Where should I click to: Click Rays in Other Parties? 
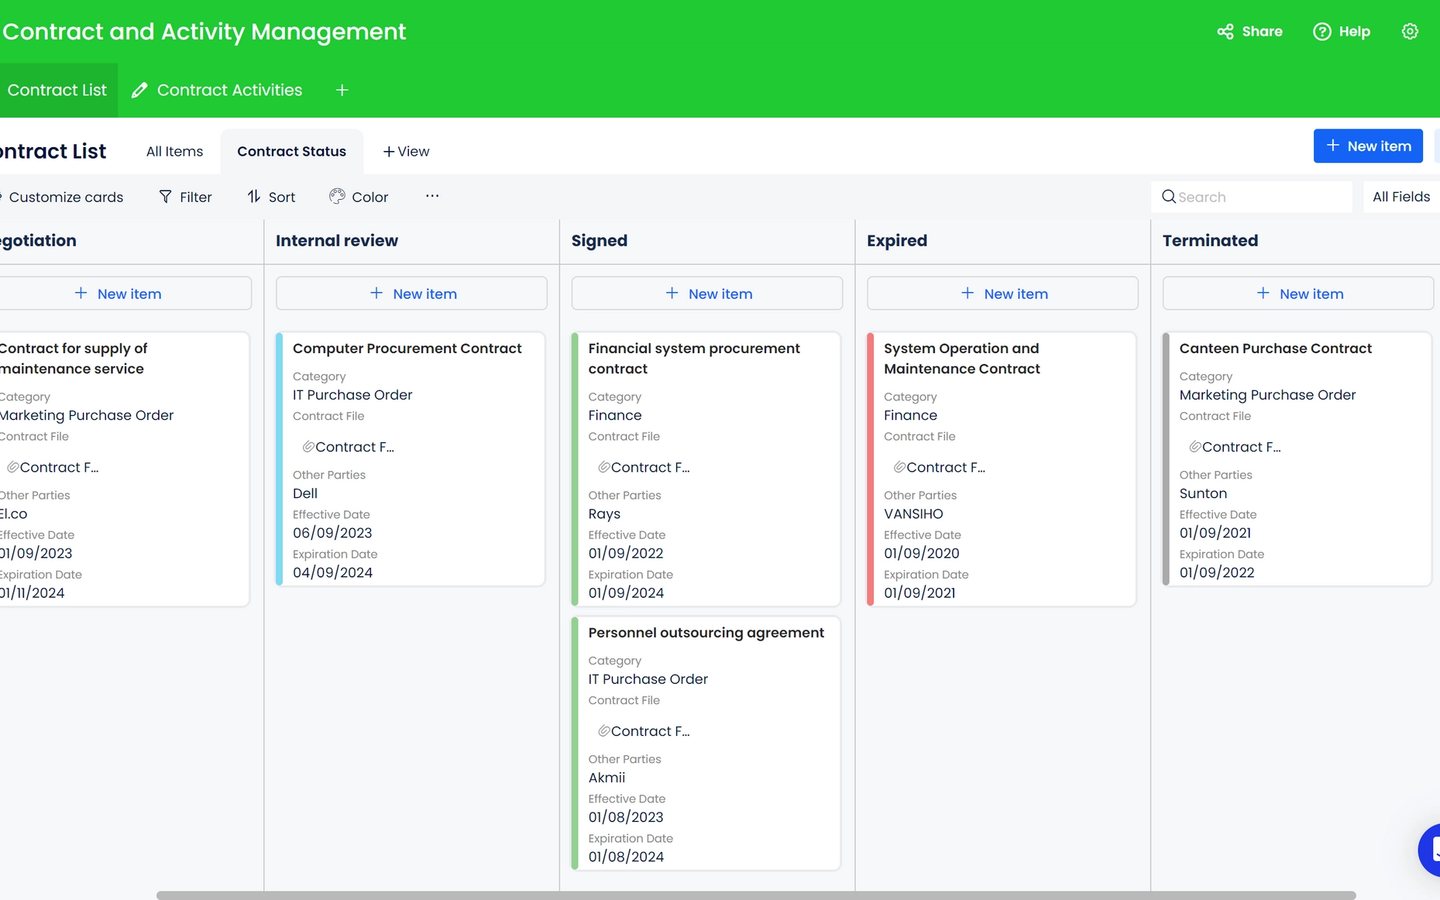coord(604,513)
